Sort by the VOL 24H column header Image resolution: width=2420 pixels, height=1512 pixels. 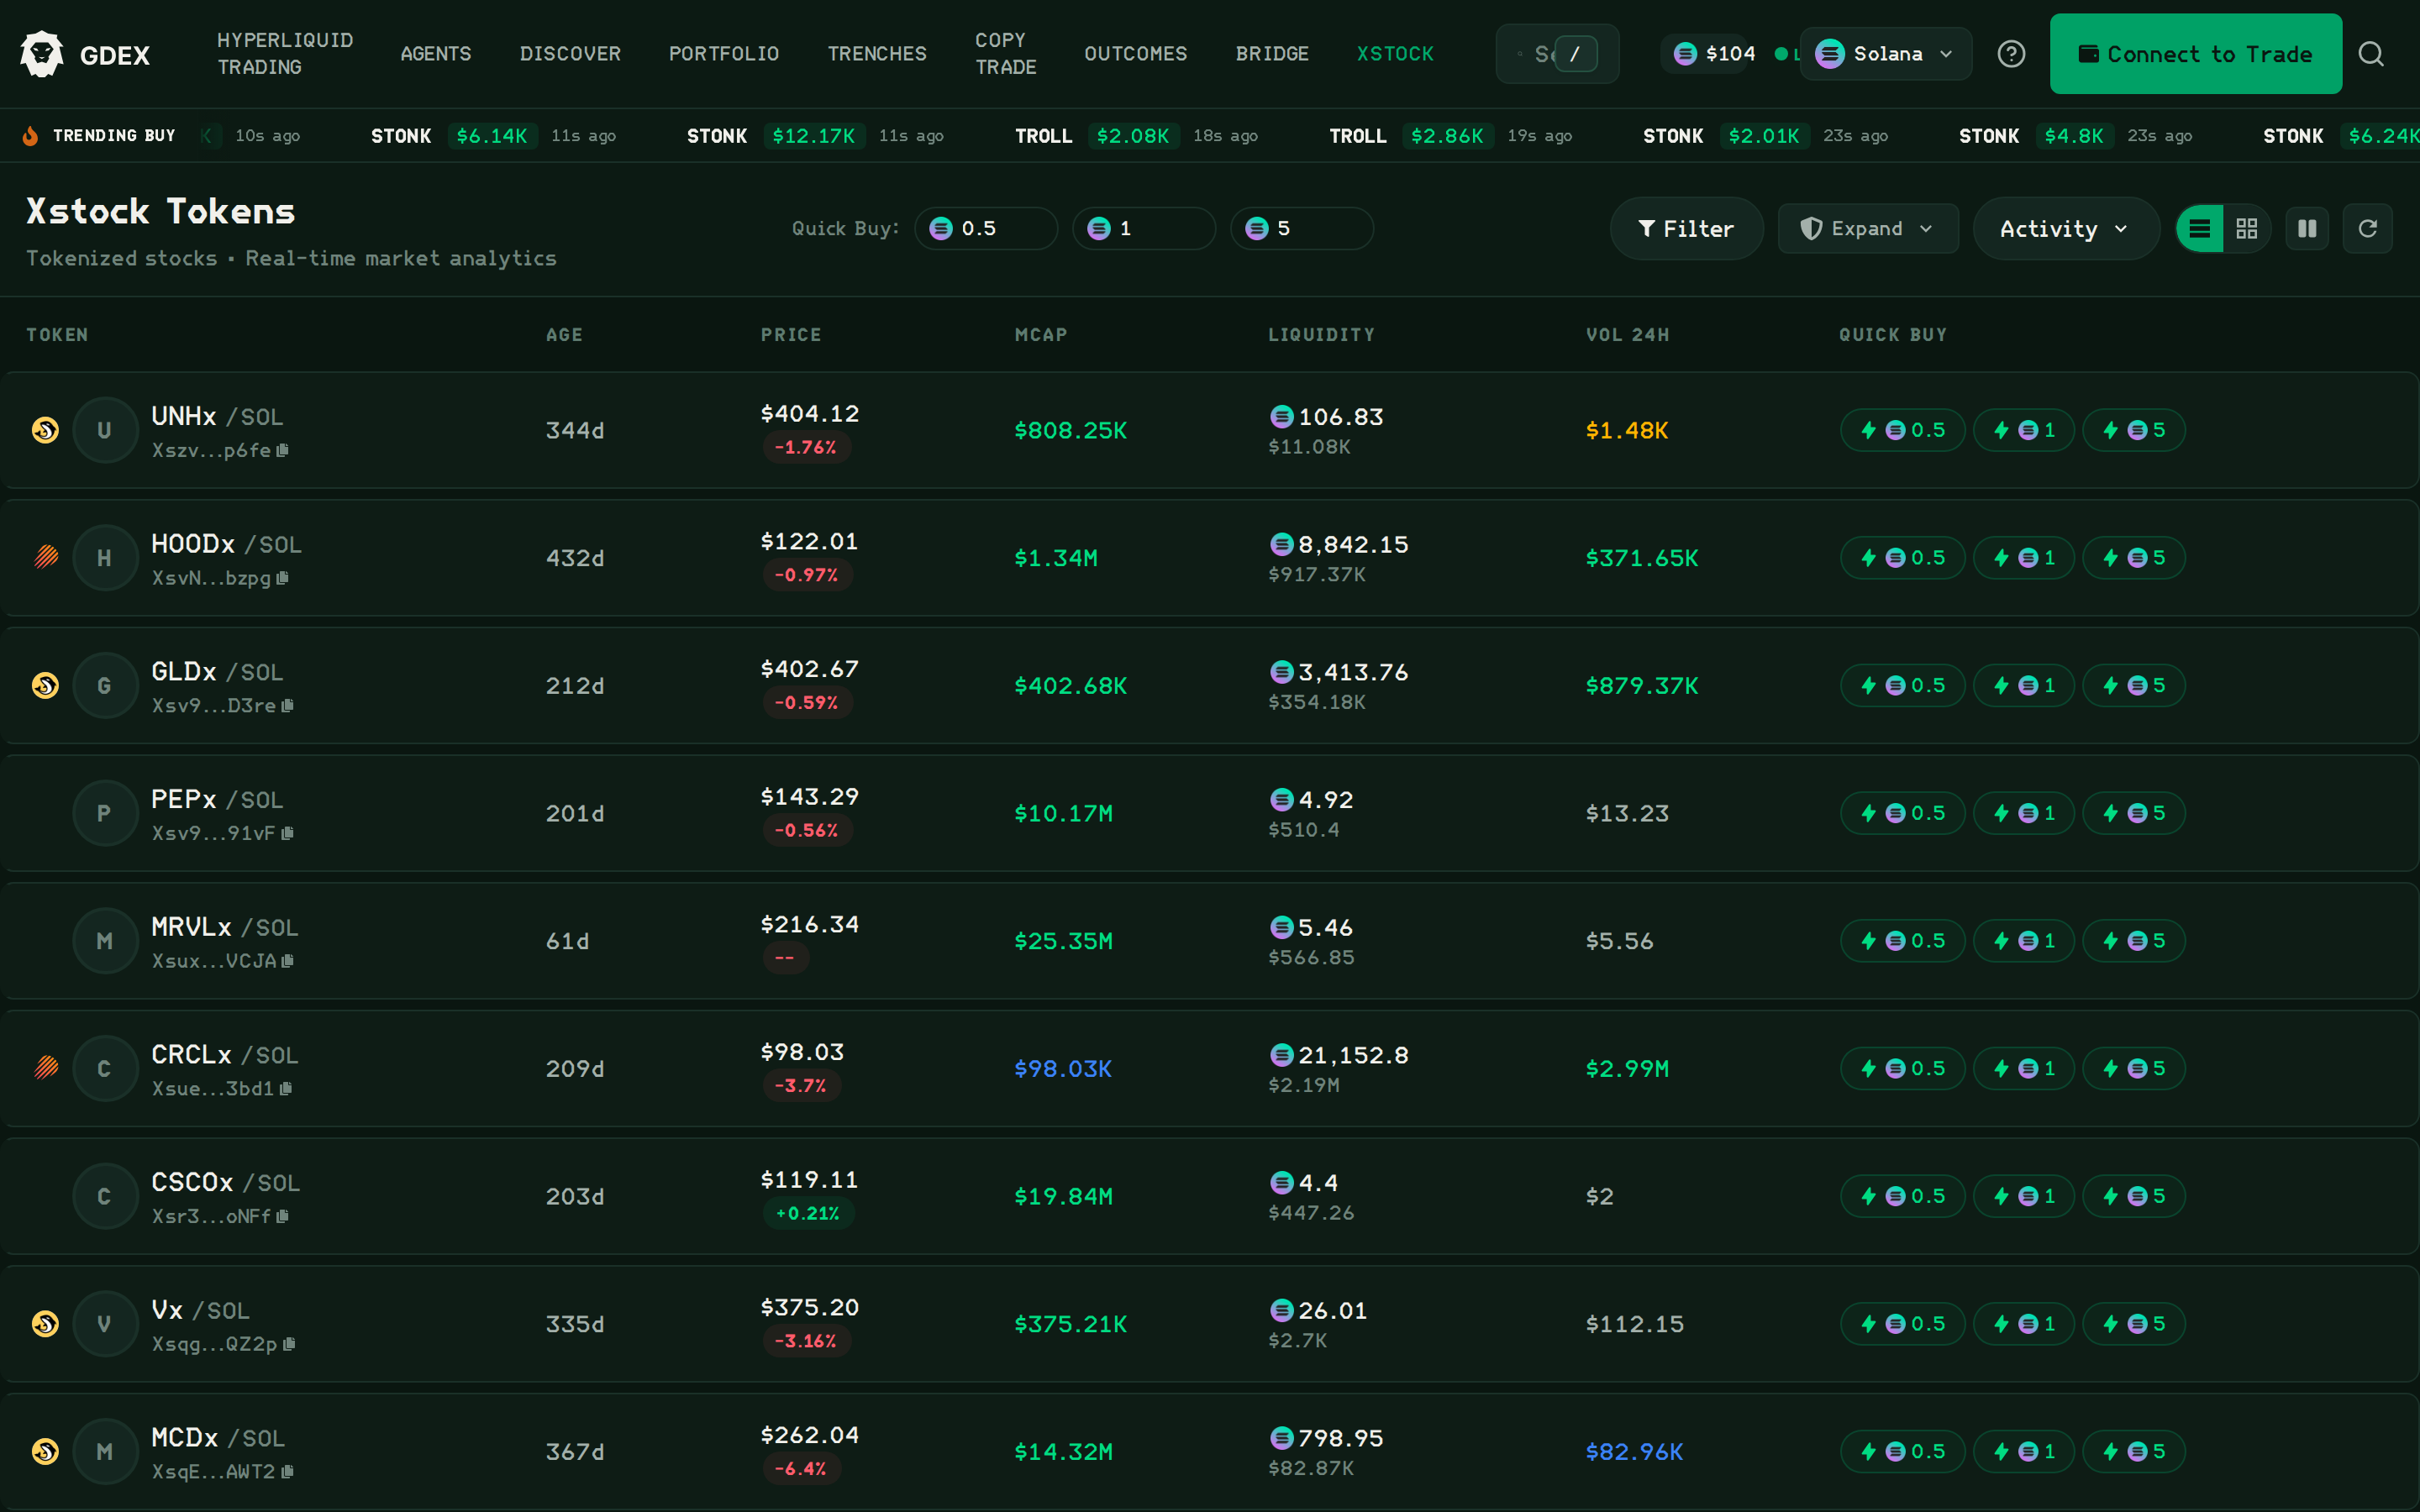tap(1627, 335)
